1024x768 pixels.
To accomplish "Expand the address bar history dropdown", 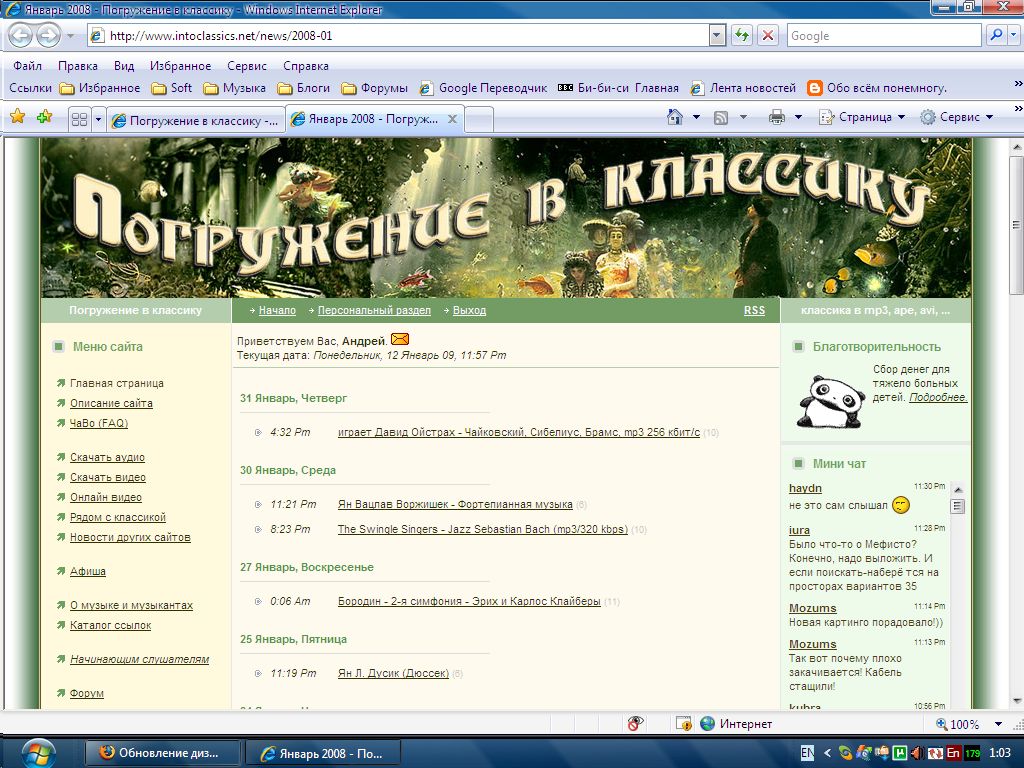I will coord(717,35).
